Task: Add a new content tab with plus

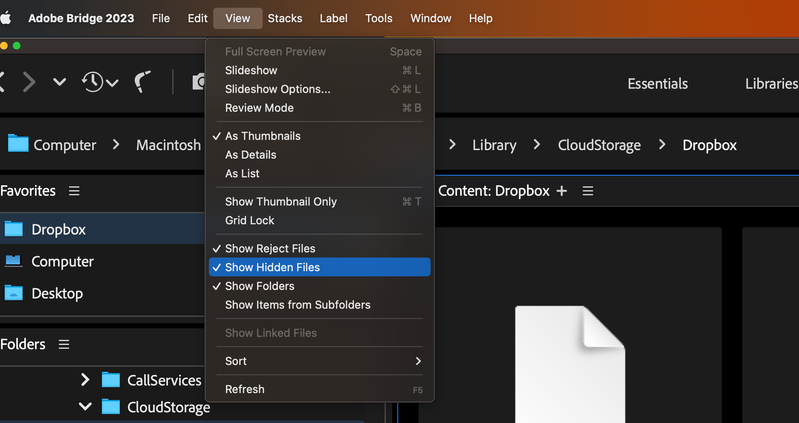Action: [x=562, y=191]
